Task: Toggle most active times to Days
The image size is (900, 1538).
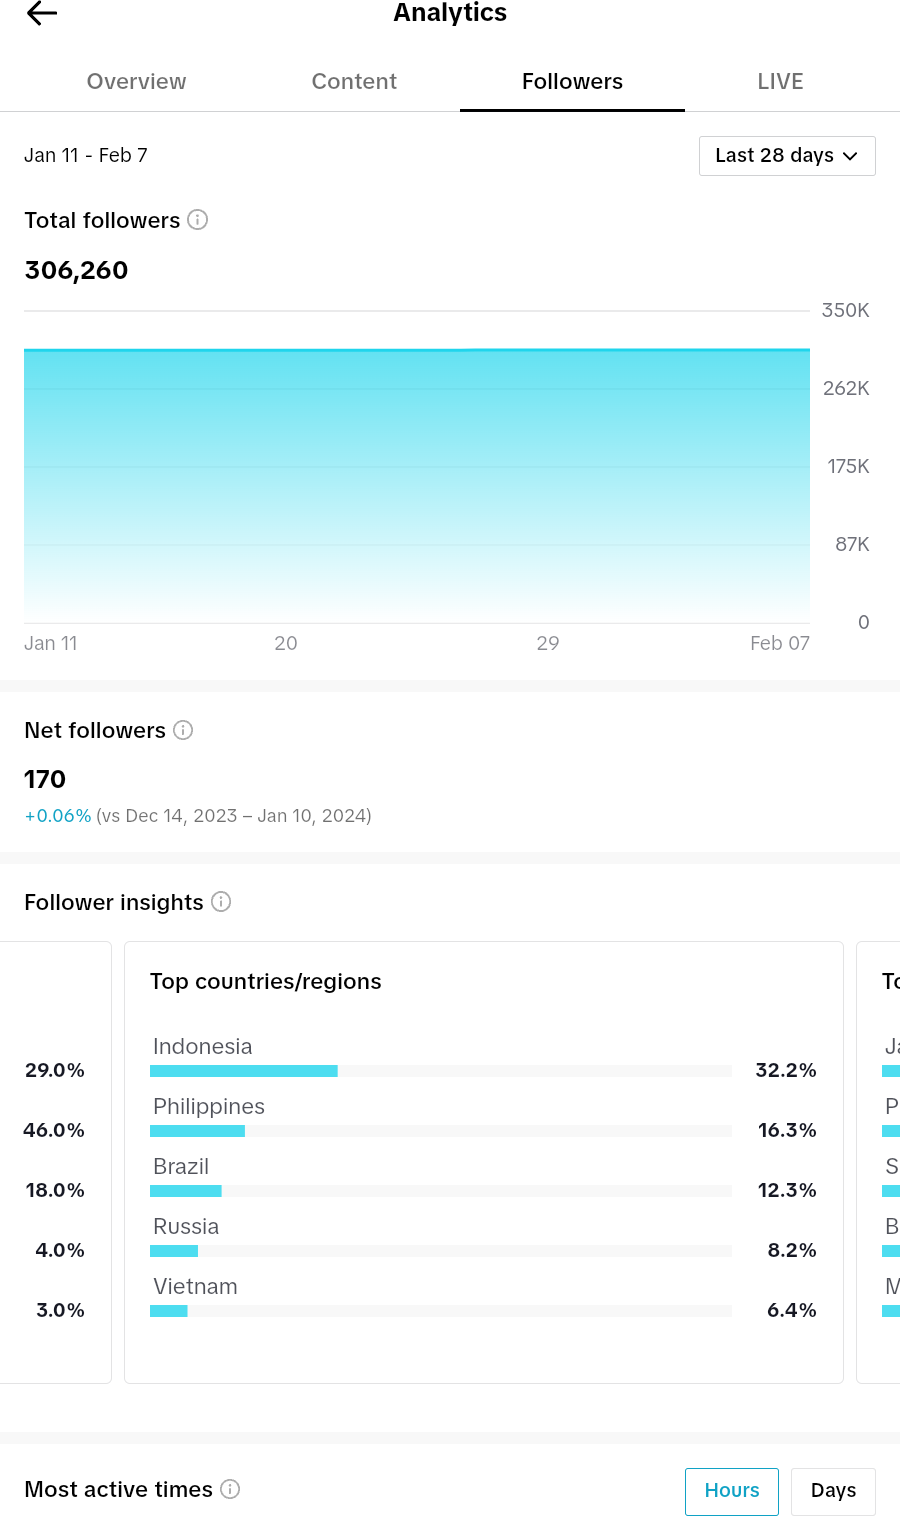Action: point(833,1491)
